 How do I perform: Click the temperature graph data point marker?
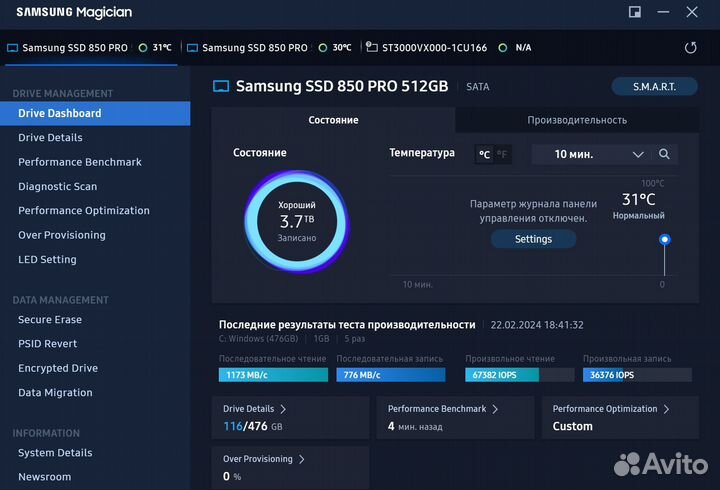(664, 239)
